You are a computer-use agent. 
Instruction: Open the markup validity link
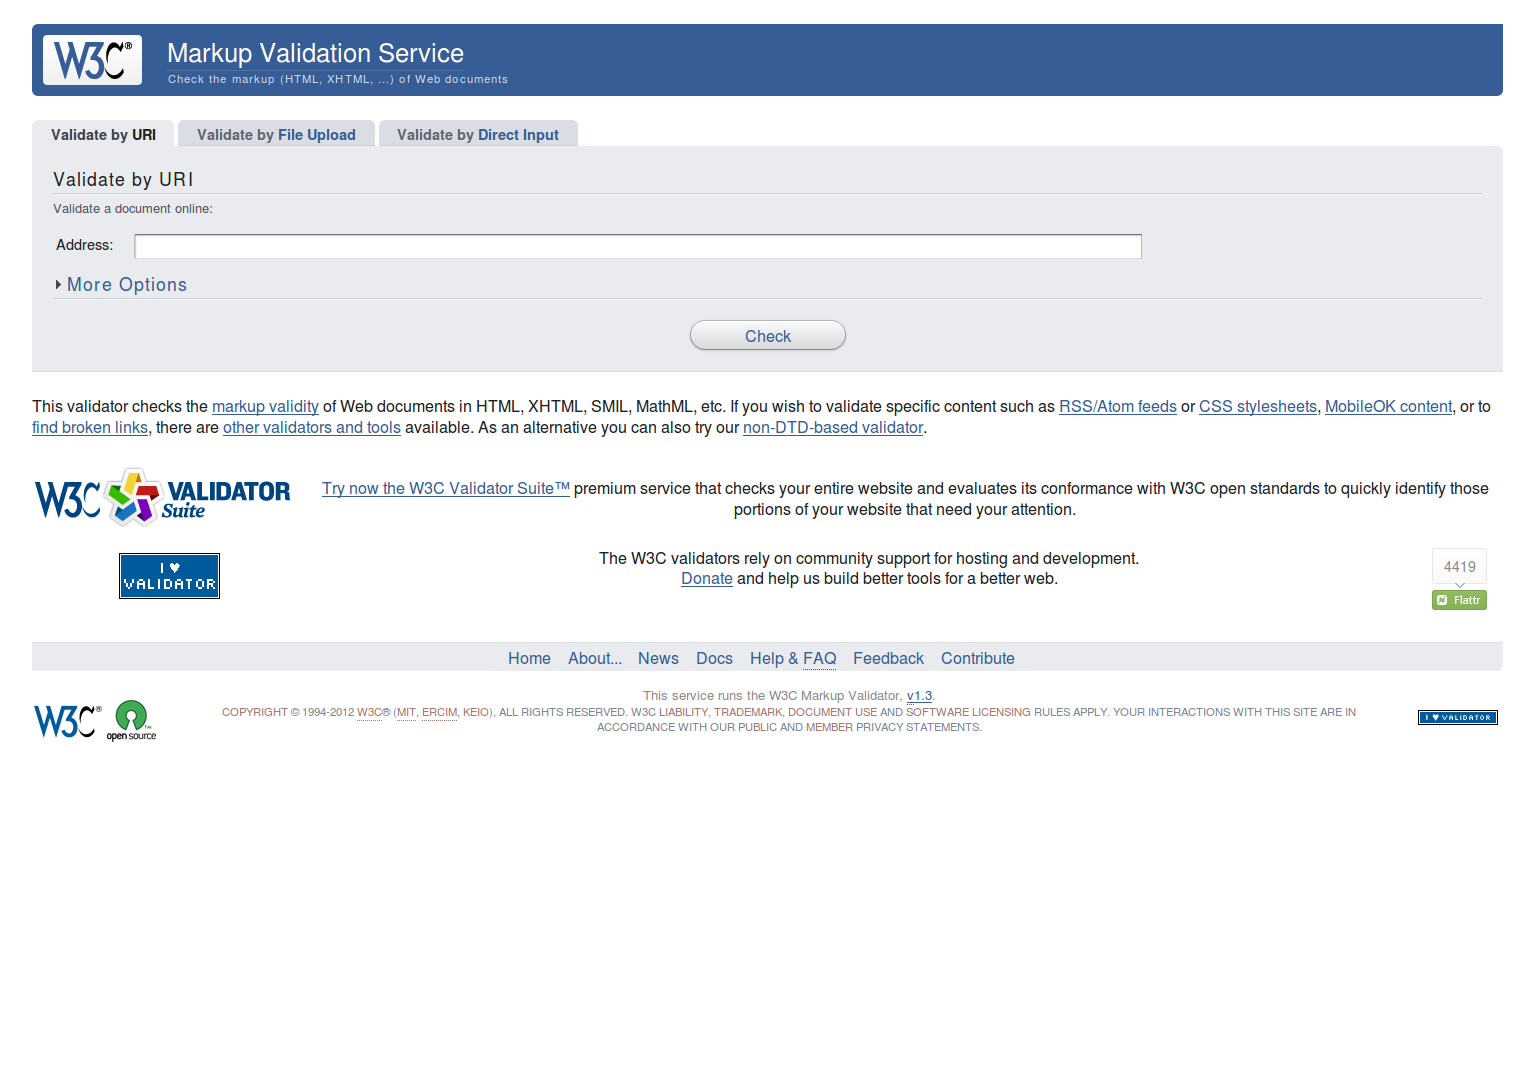tap(265, 406)
